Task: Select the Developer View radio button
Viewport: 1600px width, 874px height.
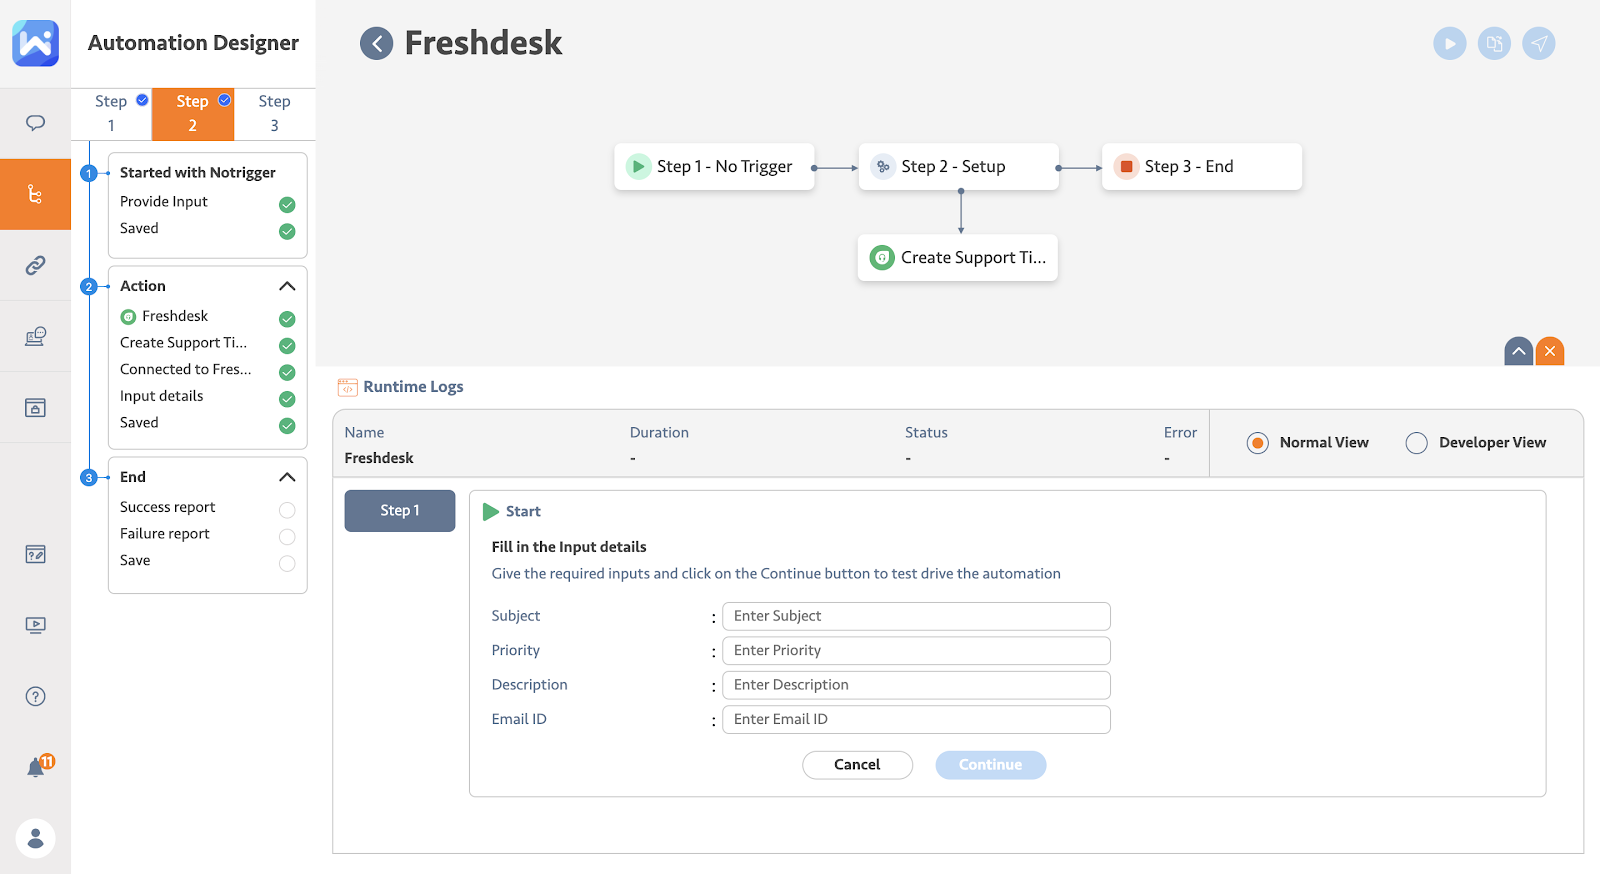Action: click(1416, 443)
